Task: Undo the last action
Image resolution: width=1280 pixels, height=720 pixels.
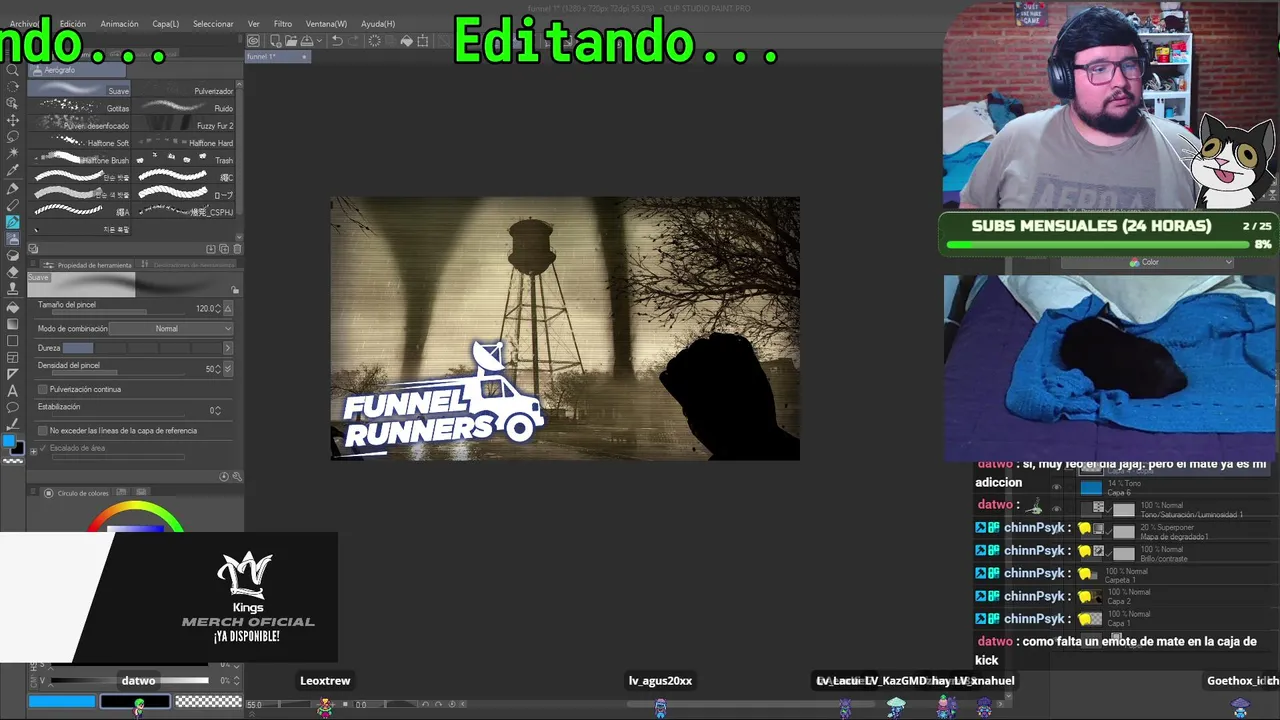Action: [x=337, y=41]
